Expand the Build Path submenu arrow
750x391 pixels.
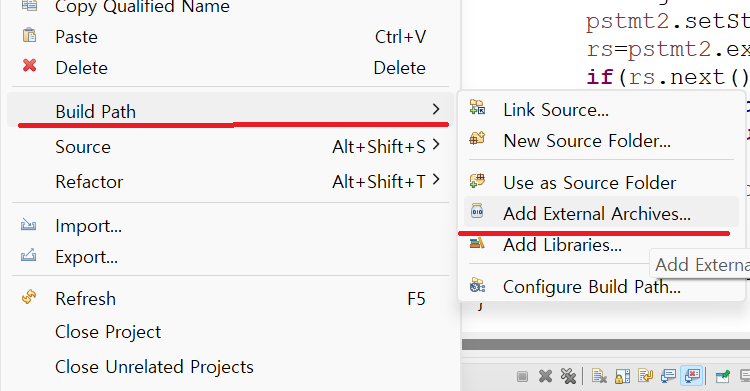435,110
